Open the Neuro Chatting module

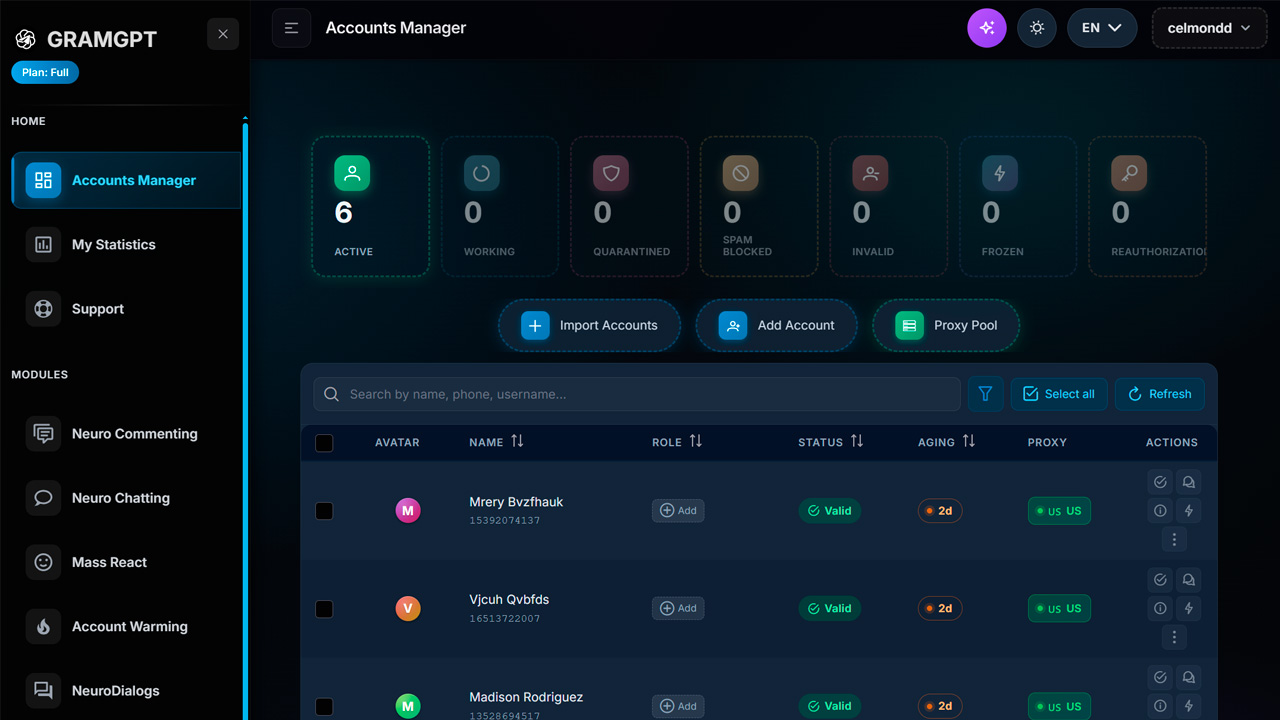126,498
